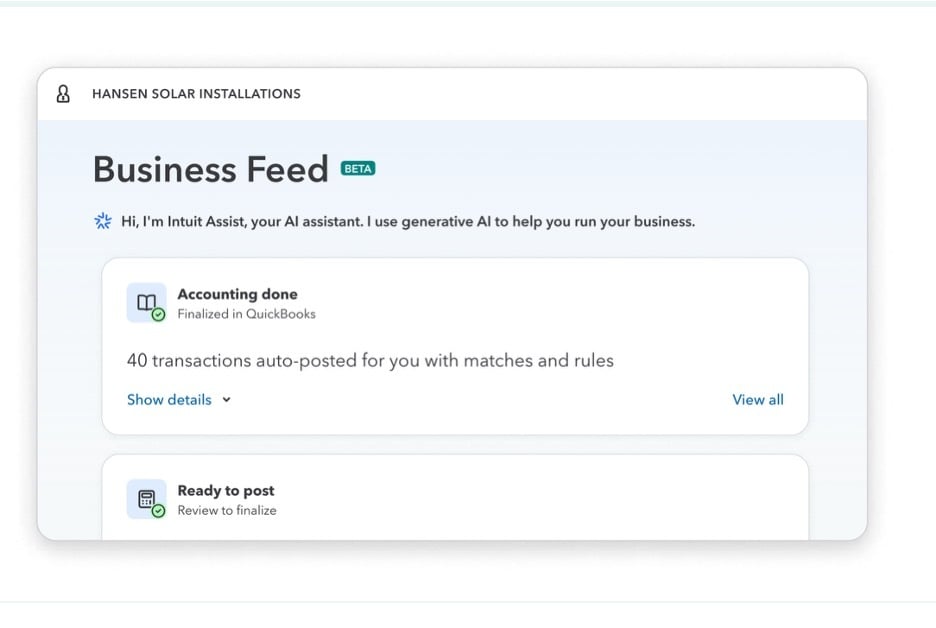The height and width of the screenshot is (628, 936).
Task: Click the Review to finalize subtitle
Action: [227, 510]
